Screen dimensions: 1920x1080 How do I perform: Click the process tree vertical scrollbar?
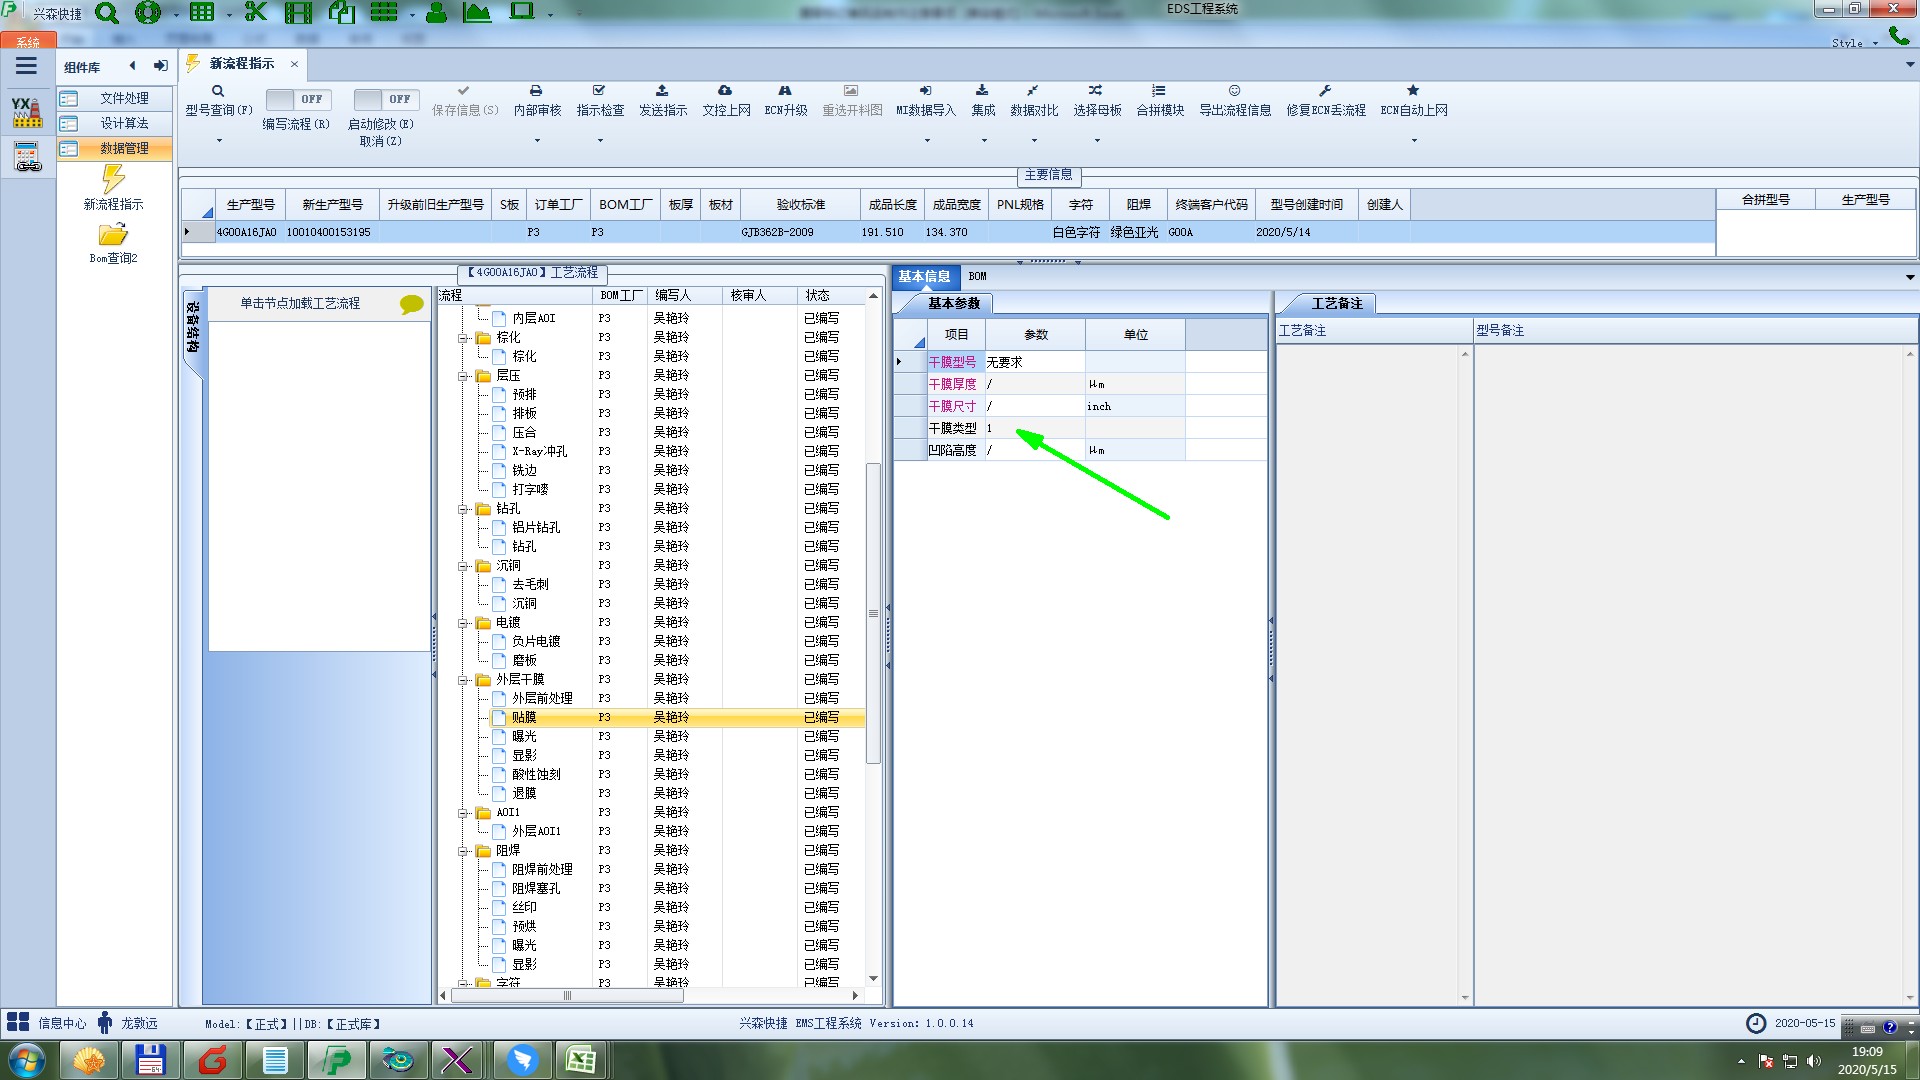(x=873, y=613)
